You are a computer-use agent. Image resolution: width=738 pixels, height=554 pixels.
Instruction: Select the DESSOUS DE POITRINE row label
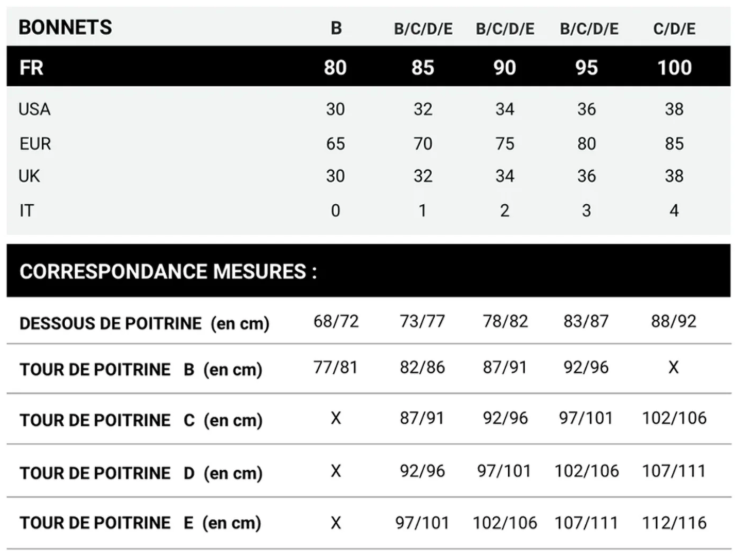coord(140,322)
